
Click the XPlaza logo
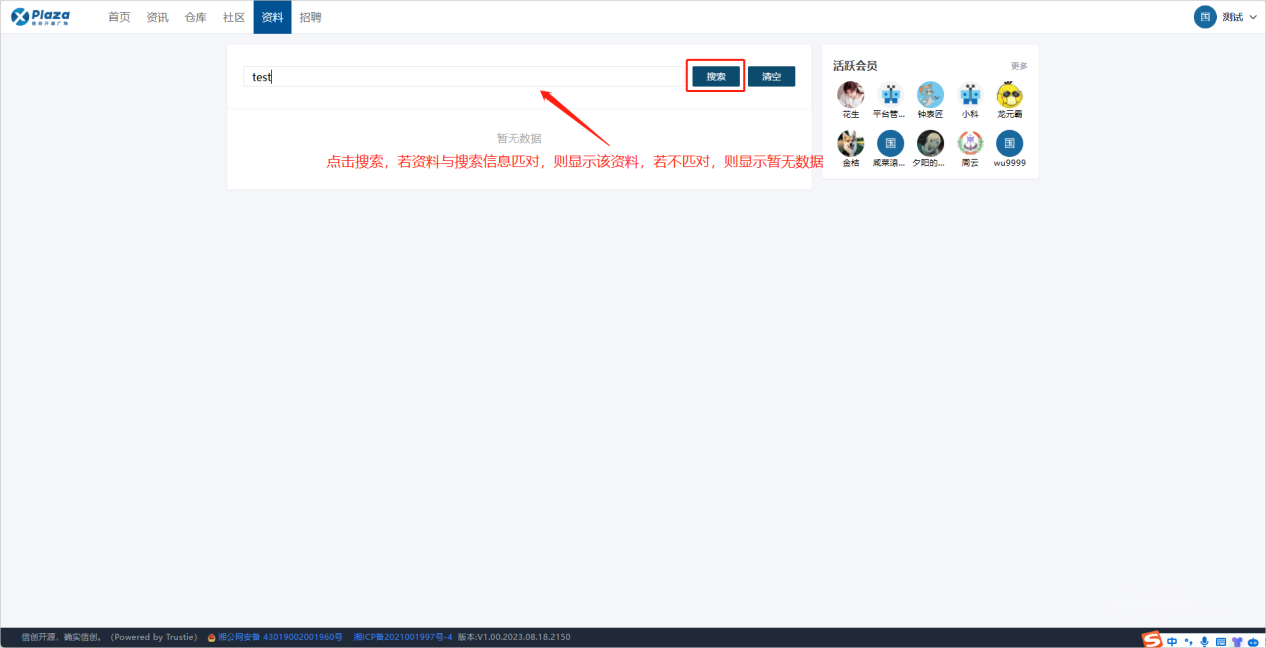(41, 17)
